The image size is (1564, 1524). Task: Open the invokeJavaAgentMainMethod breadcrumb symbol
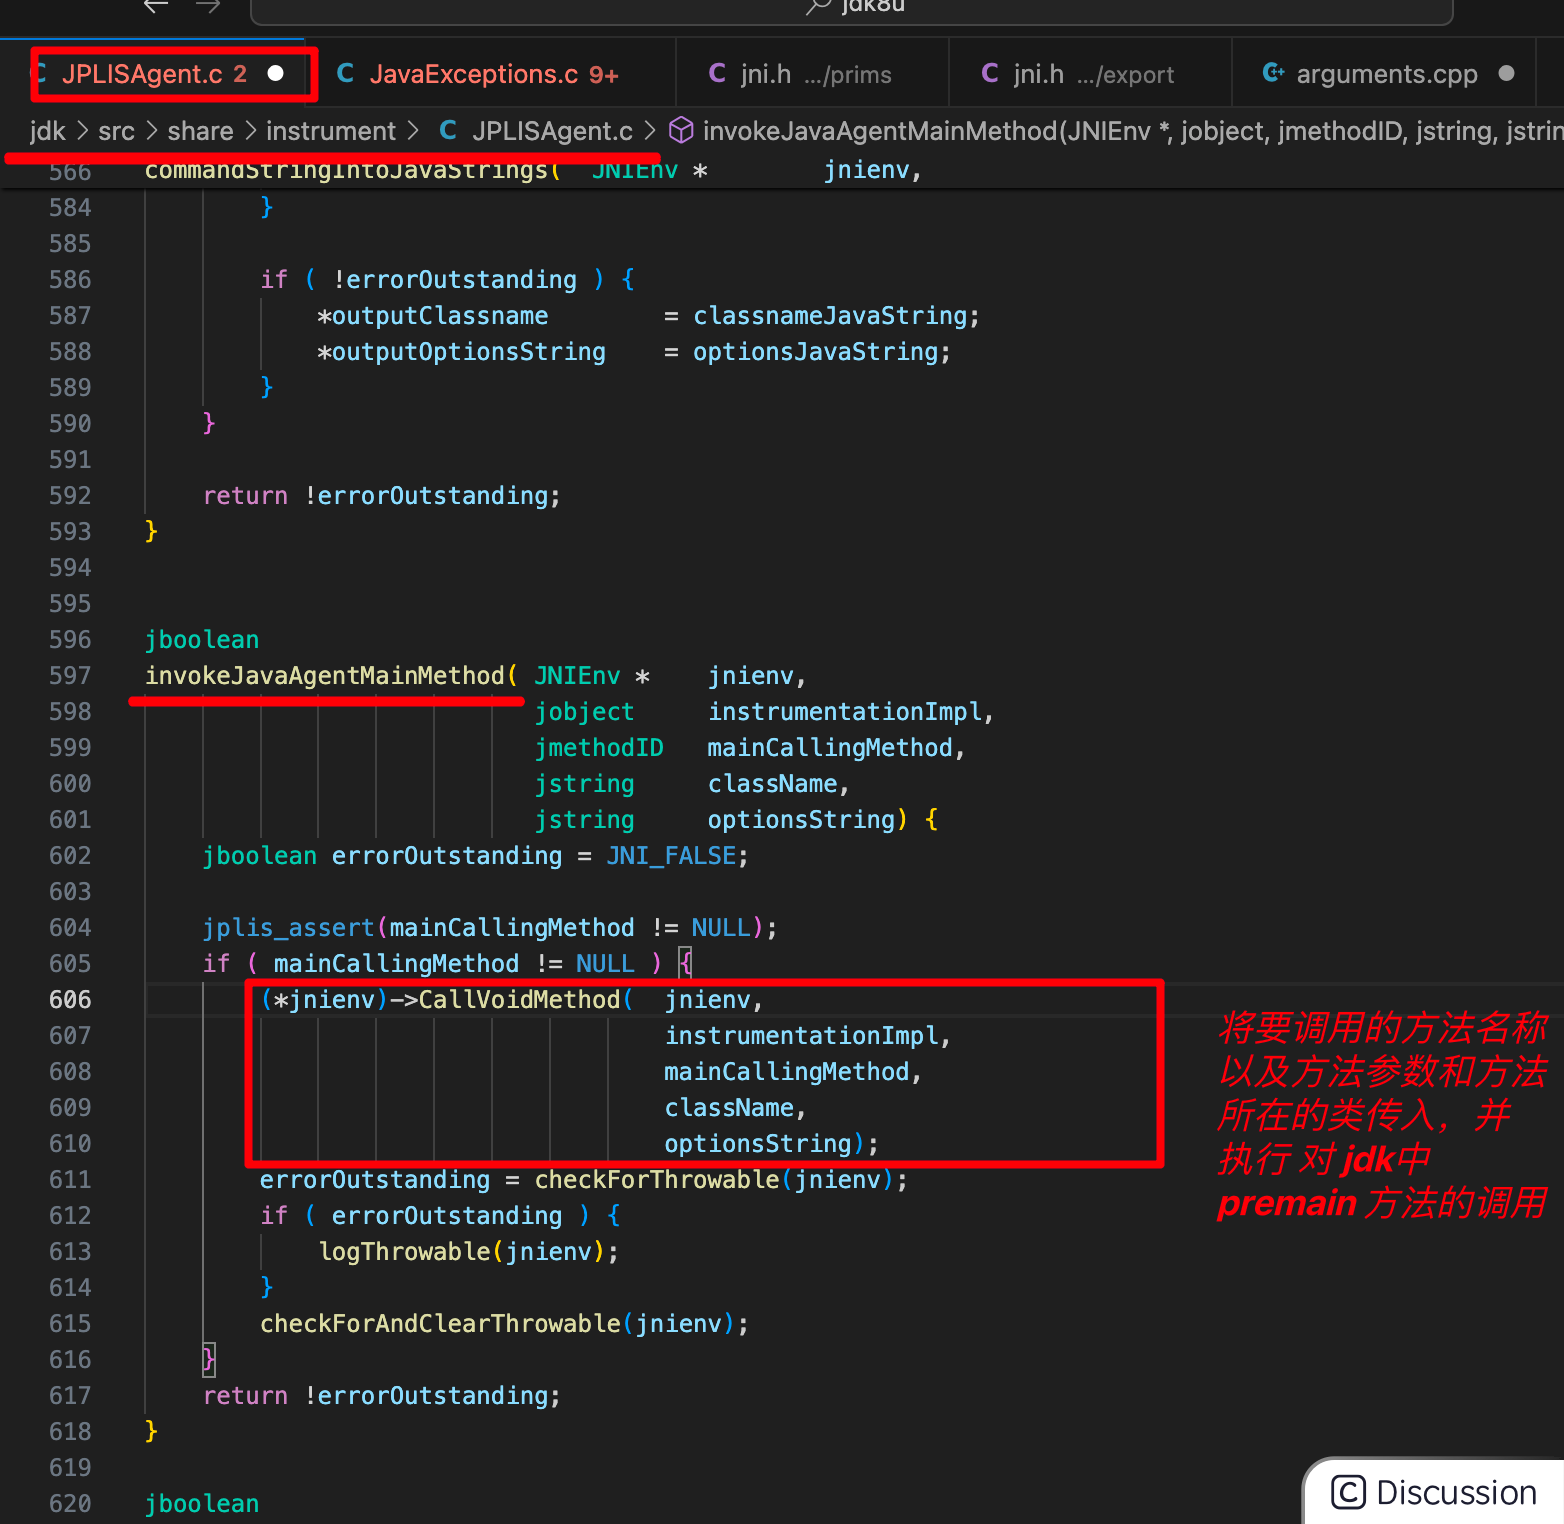pyautogui.click(x=1132, y=131)
